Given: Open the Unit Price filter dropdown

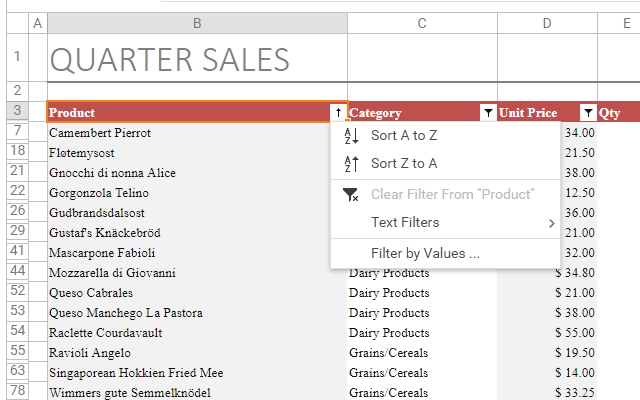Looking at the screenshot, I should coord(588,113).
